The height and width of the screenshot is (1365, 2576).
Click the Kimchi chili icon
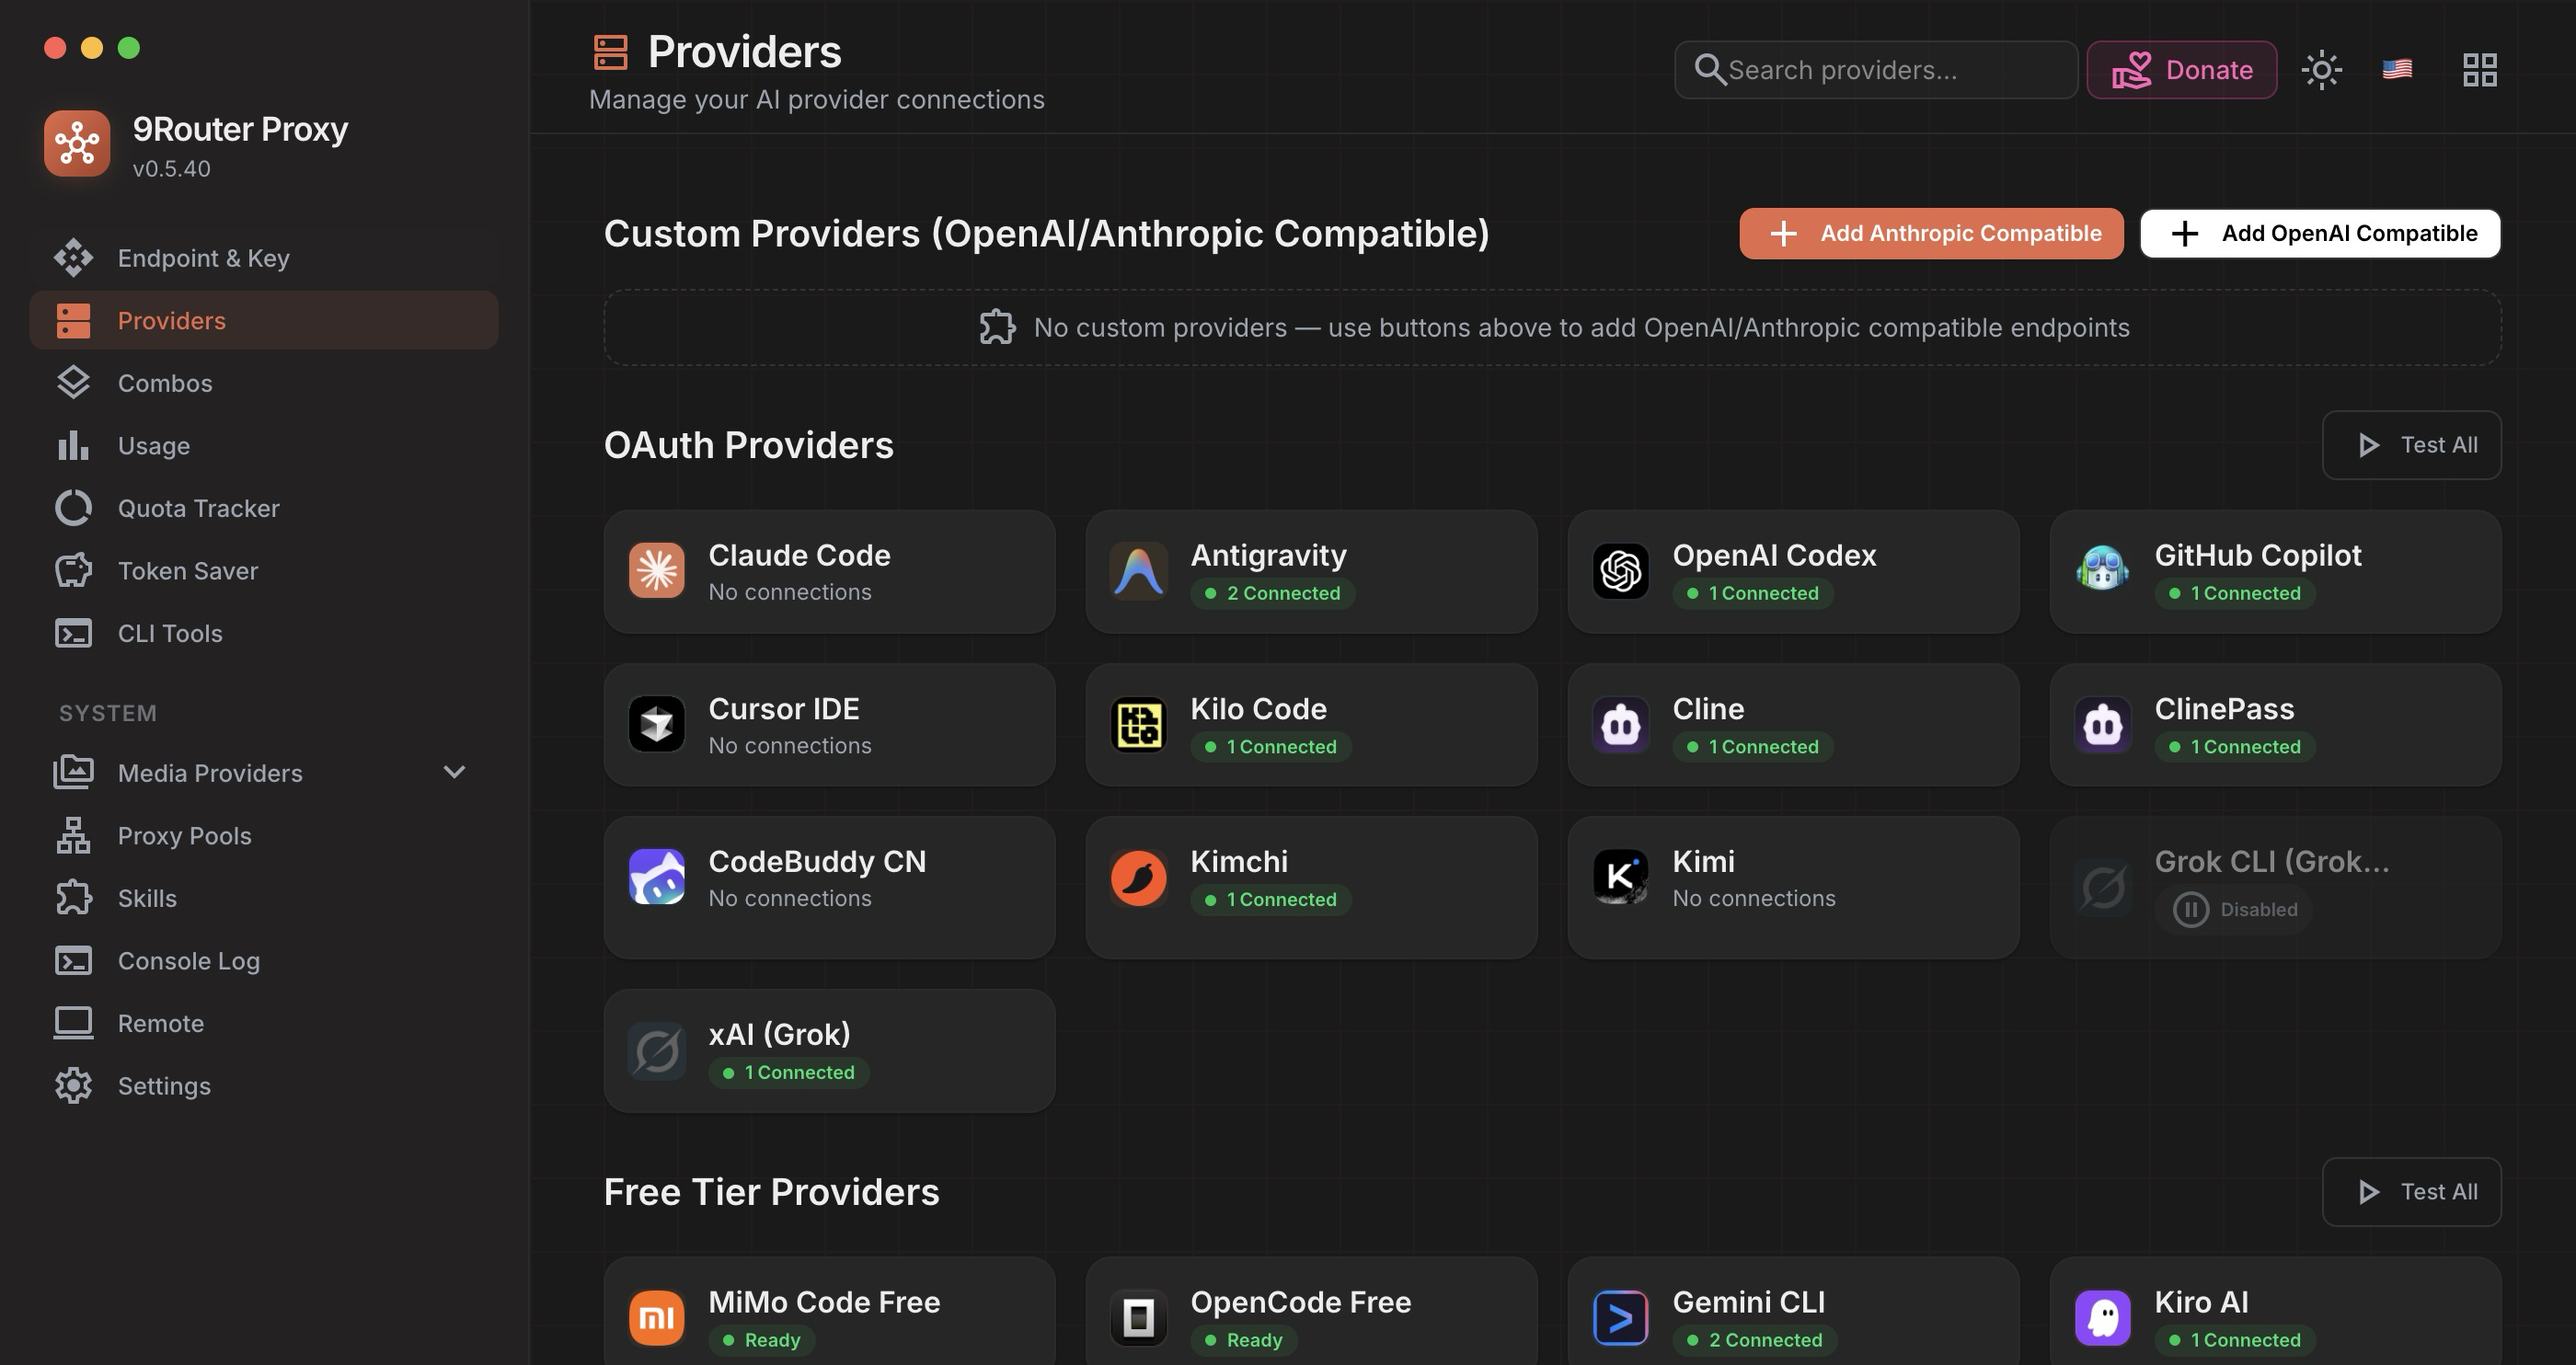[1138, 877]
